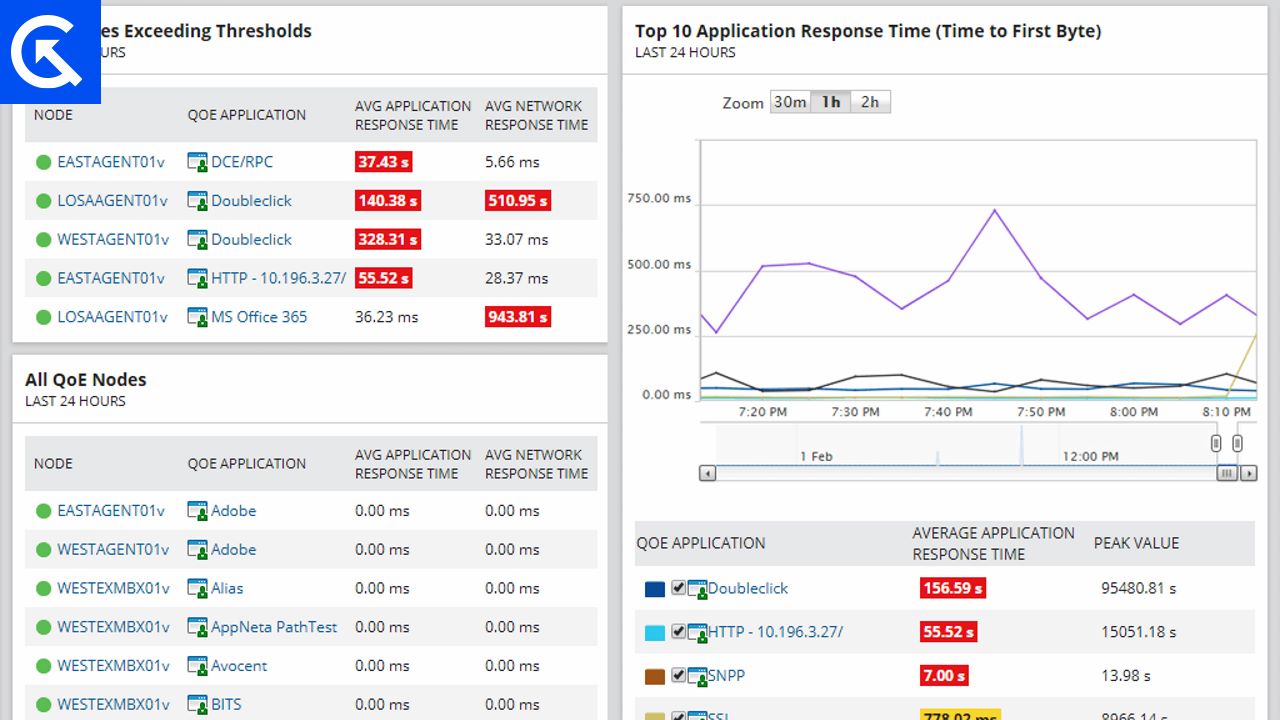
Task: Click the application icon beside AppNeta PathTest
Action: click(x=197, y=628)
